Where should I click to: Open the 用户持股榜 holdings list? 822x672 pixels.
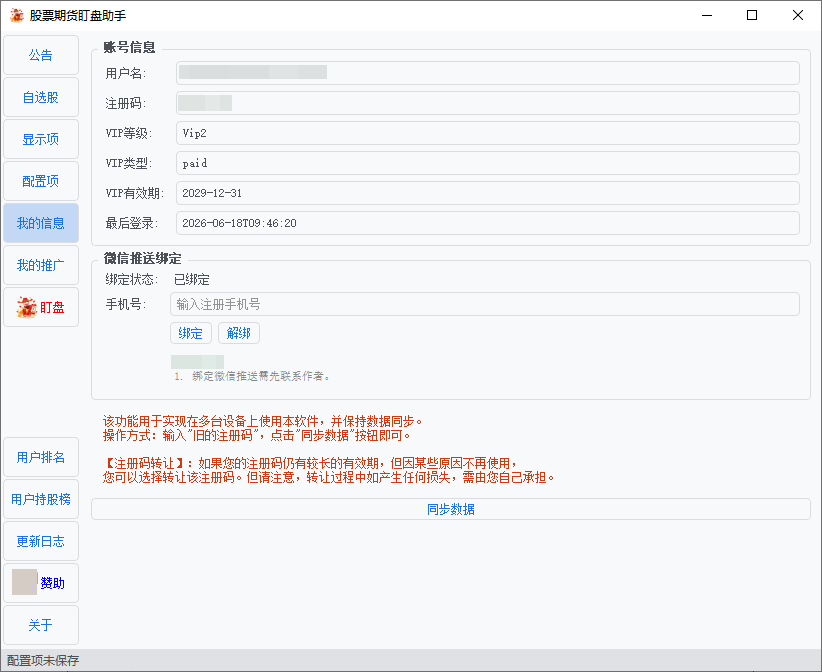(x=41, y=499)
